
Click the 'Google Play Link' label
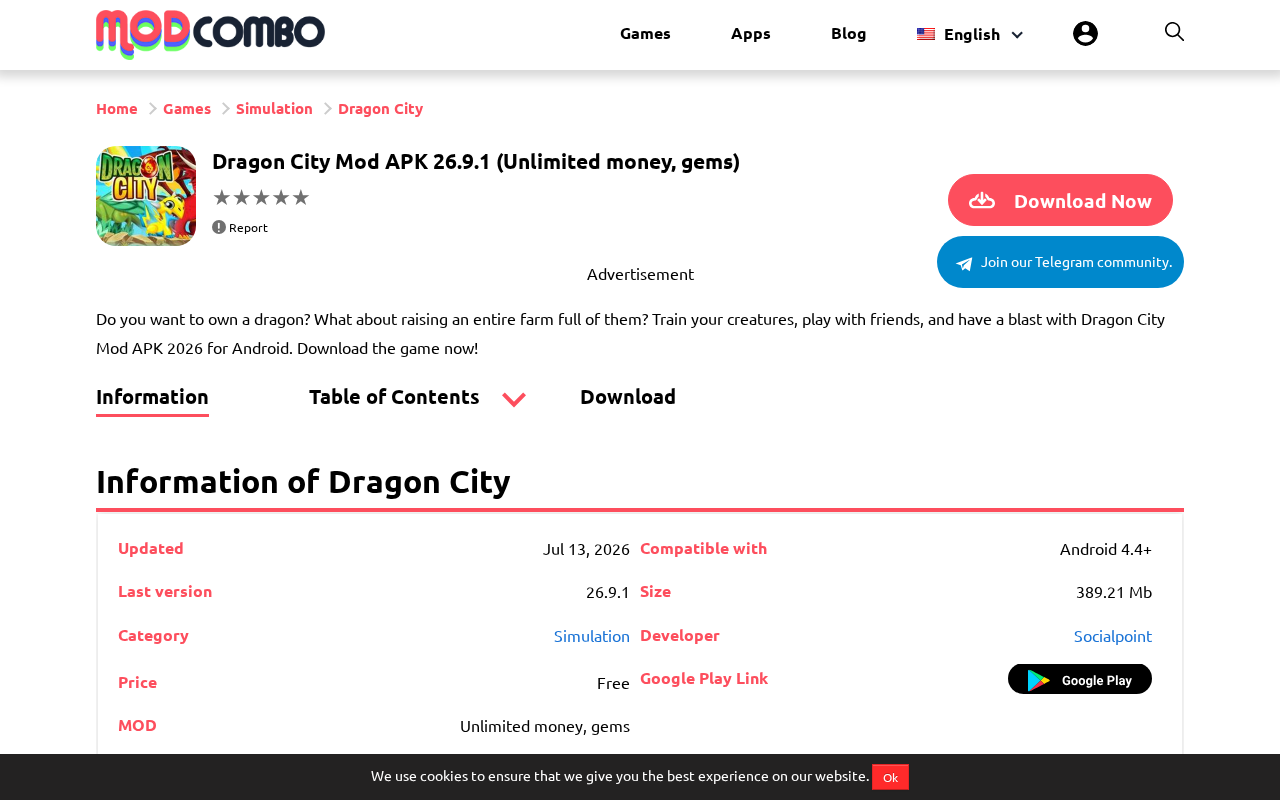pyautogui.click(x=704, y=678)
